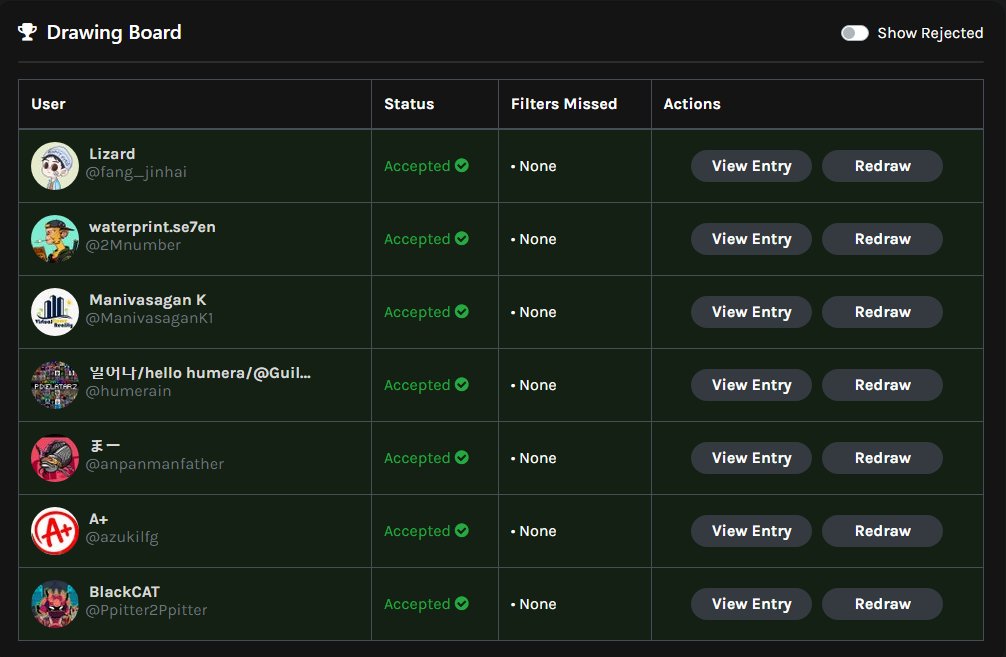Click Lizard's avatar picture
The width and height of the screenshot is (1006, 657).
(x=55, y=166)
